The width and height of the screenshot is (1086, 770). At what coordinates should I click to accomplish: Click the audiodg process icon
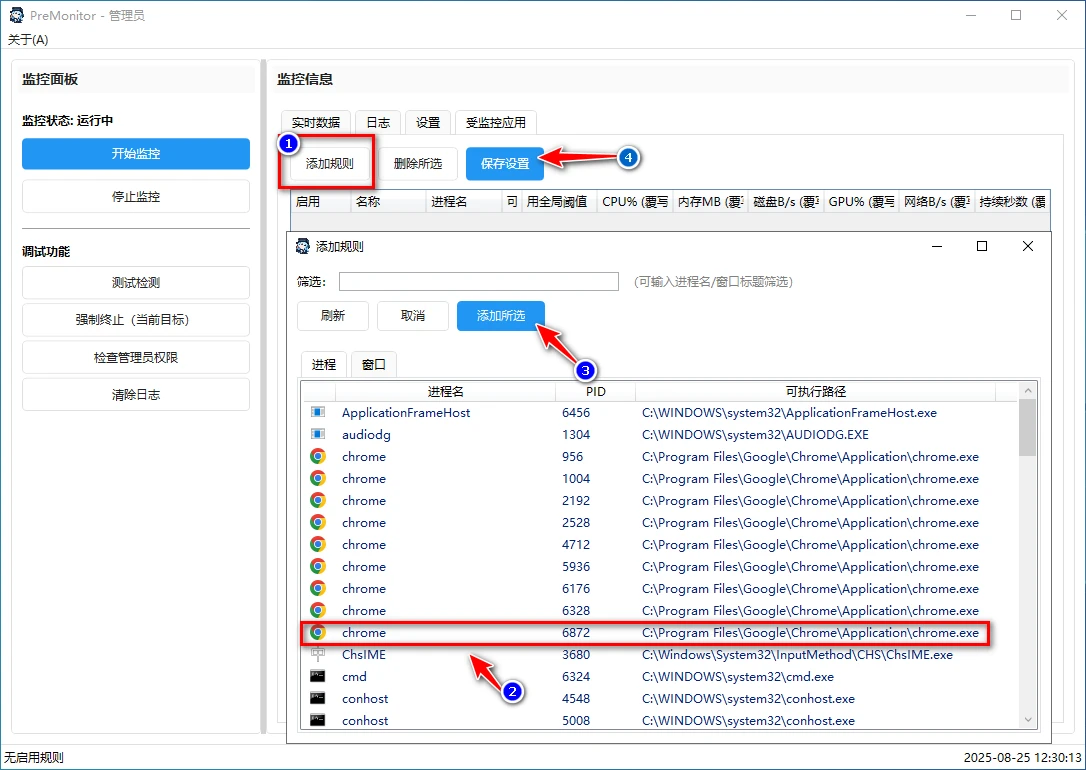pyautogui.click(x=320, y=434)
